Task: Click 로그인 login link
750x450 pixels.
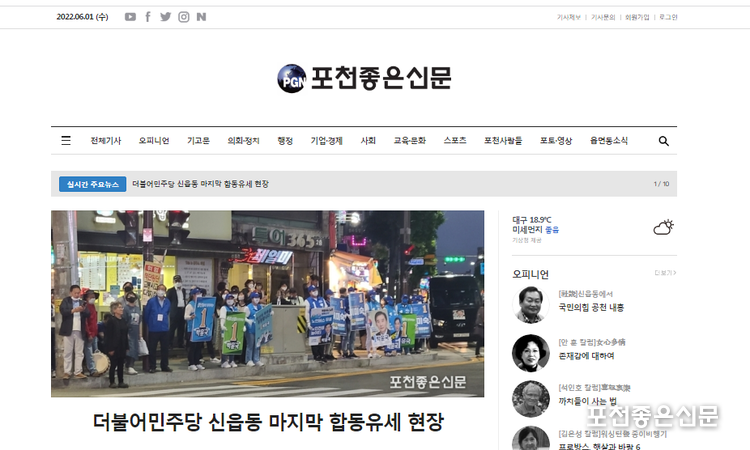Action: tap(668, 17)
